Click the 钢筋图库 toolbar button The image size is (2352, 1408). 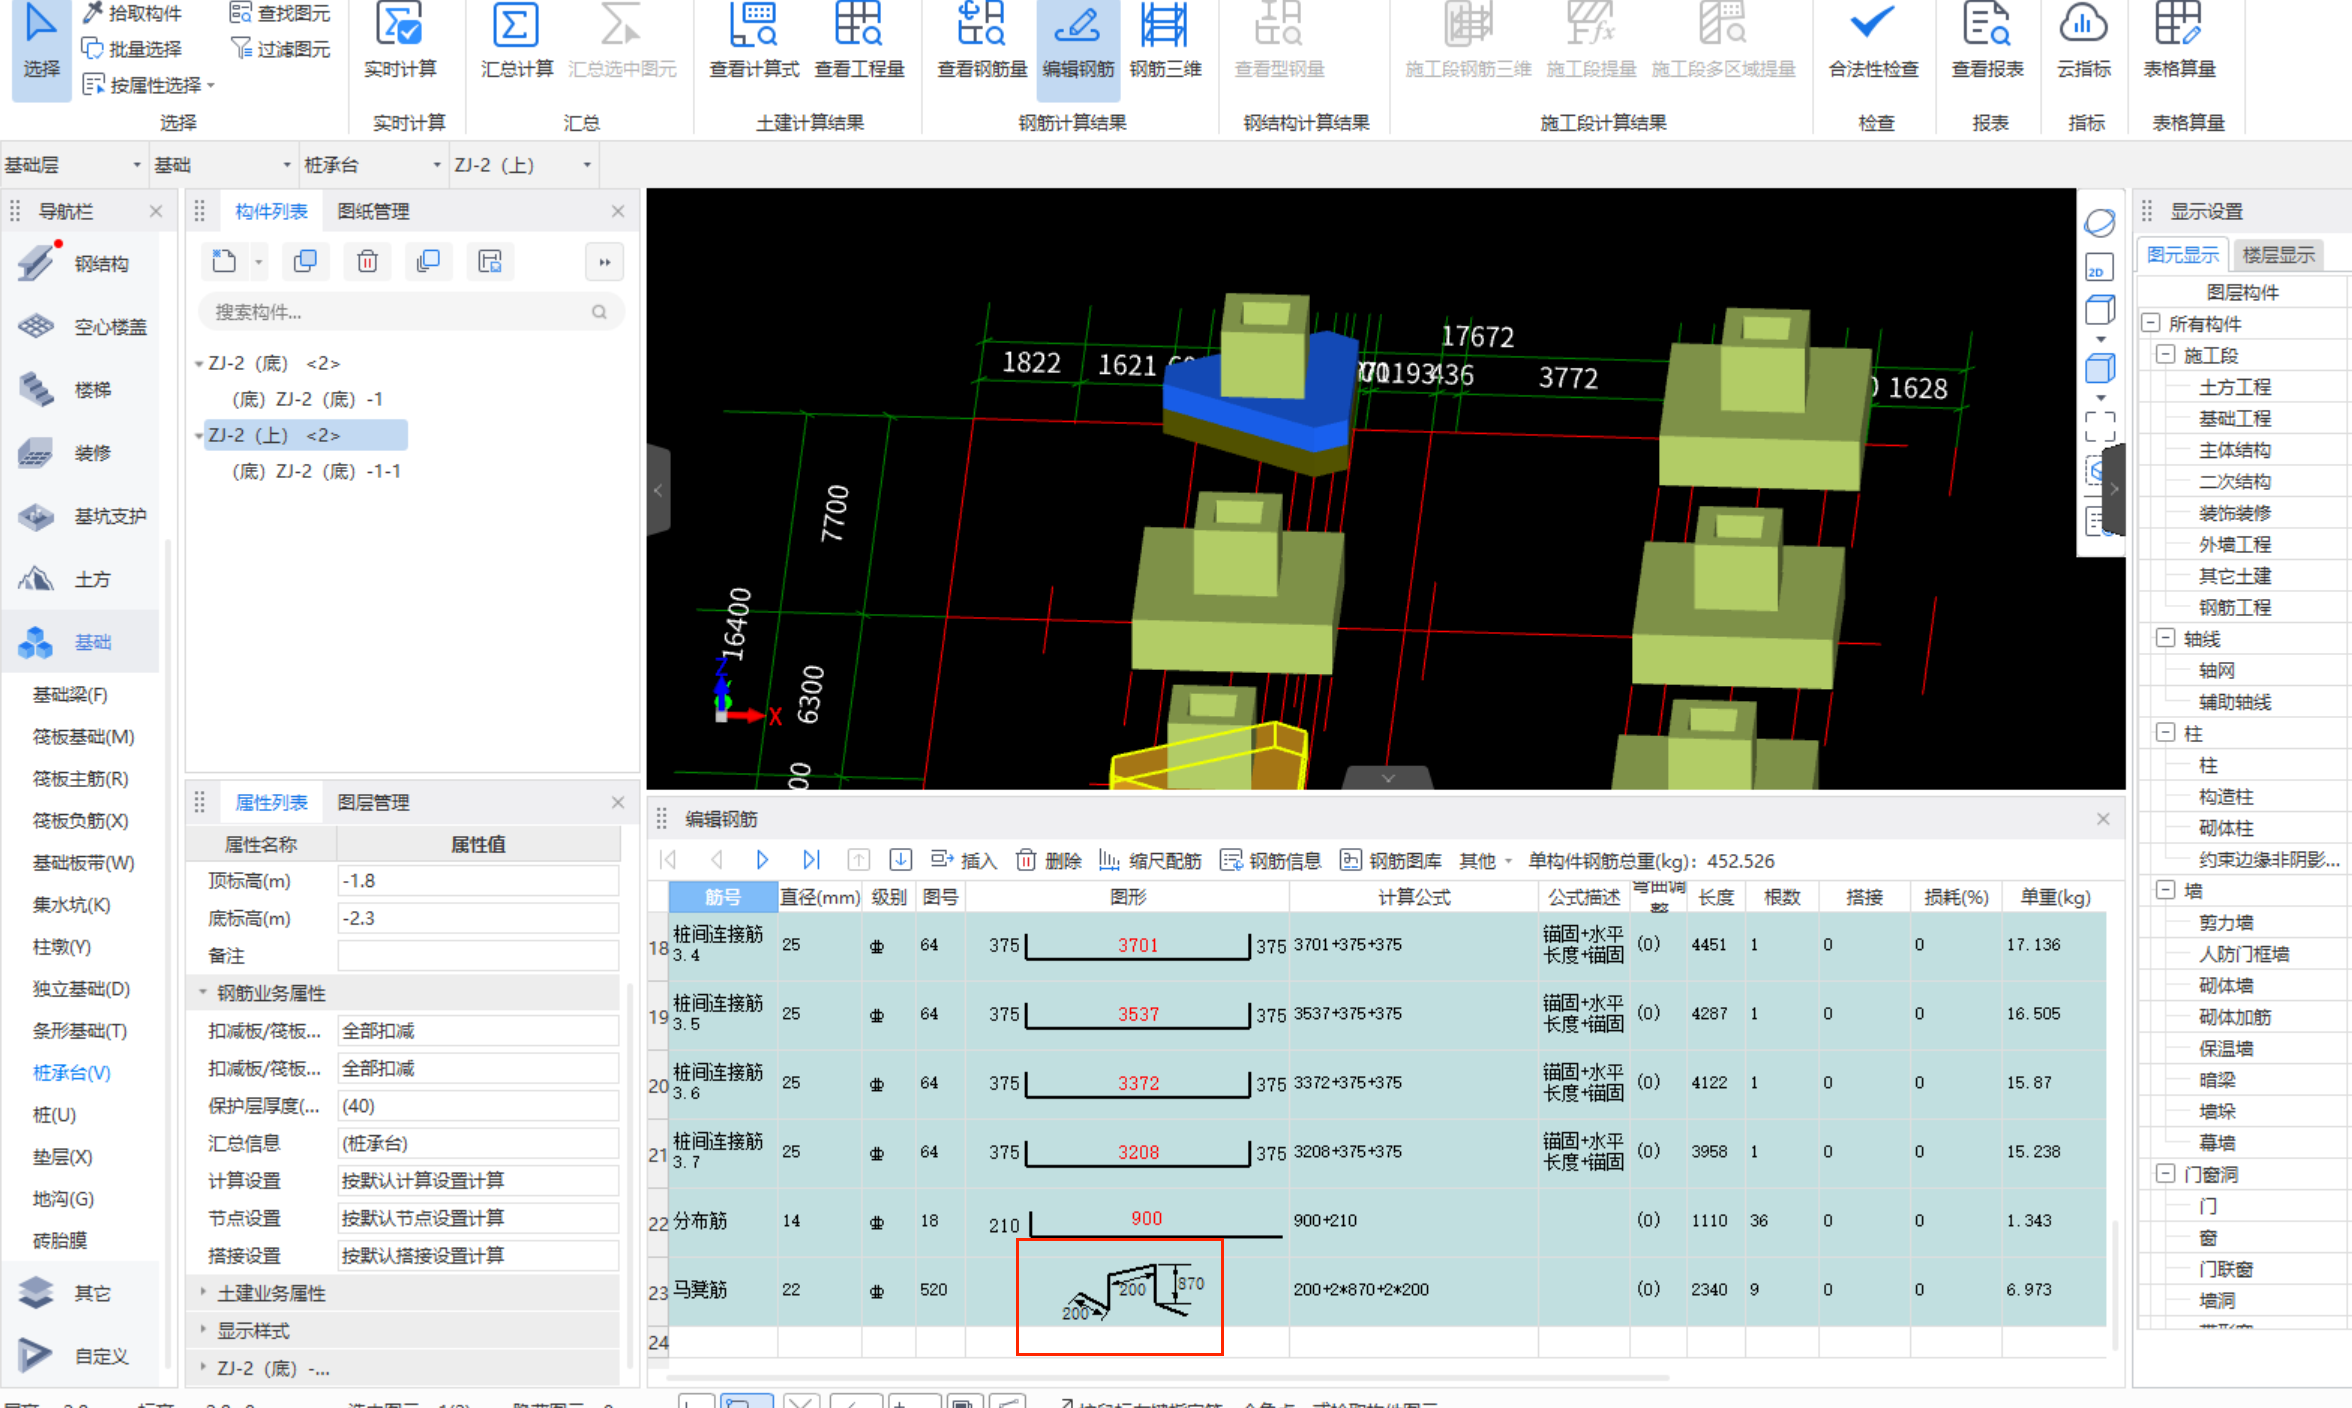point(1391,860)
